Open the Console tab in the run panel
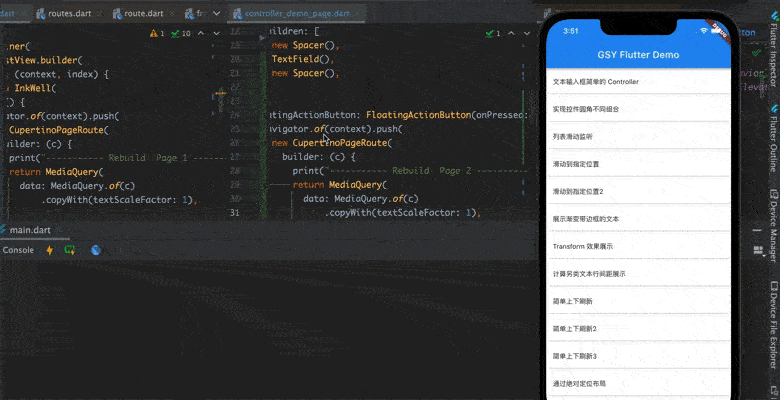The width and height of the screenshot is (780, 400). pos(18,250)
